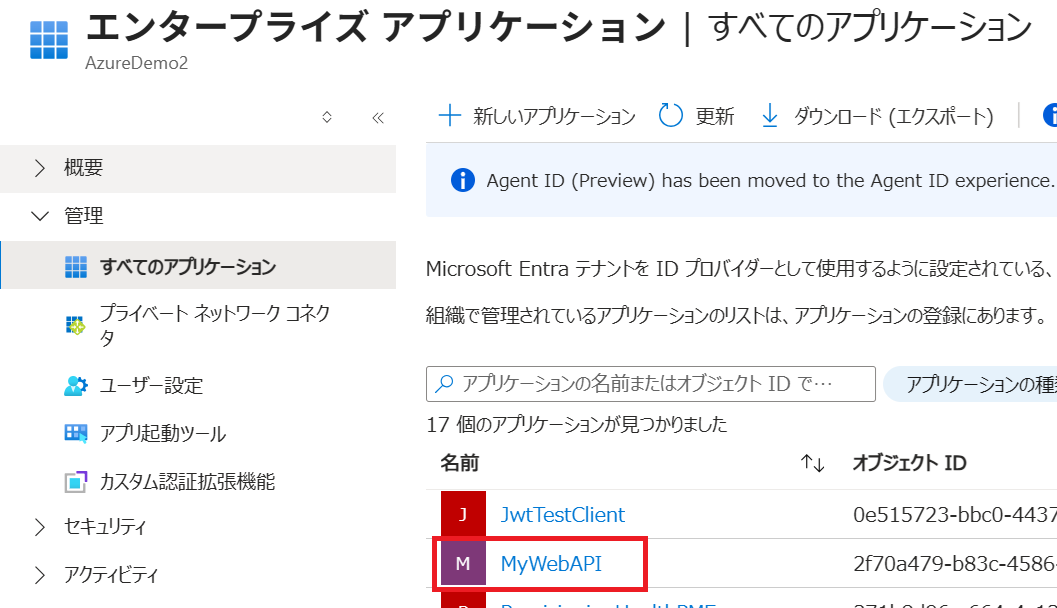1057x608 pixels.
Task: Click ダウンロード (エクスポート) button
Action: click(x=877, y=116)
